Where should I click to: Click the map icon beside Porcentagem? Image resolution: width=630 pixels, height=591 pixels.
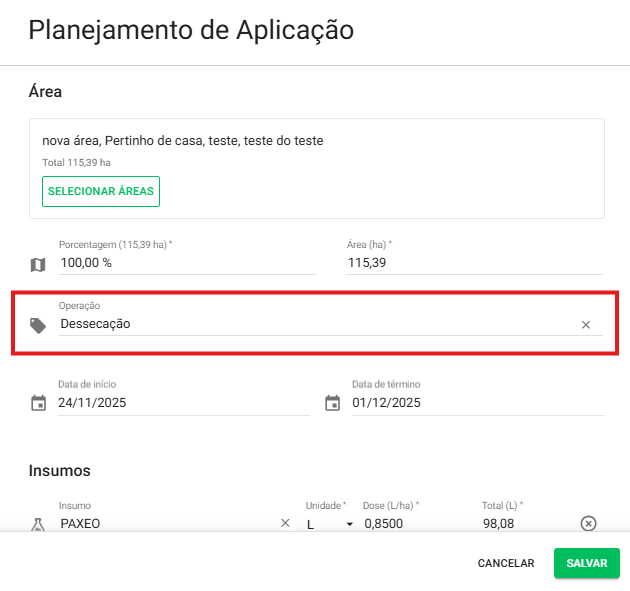[x=38, y=265]
